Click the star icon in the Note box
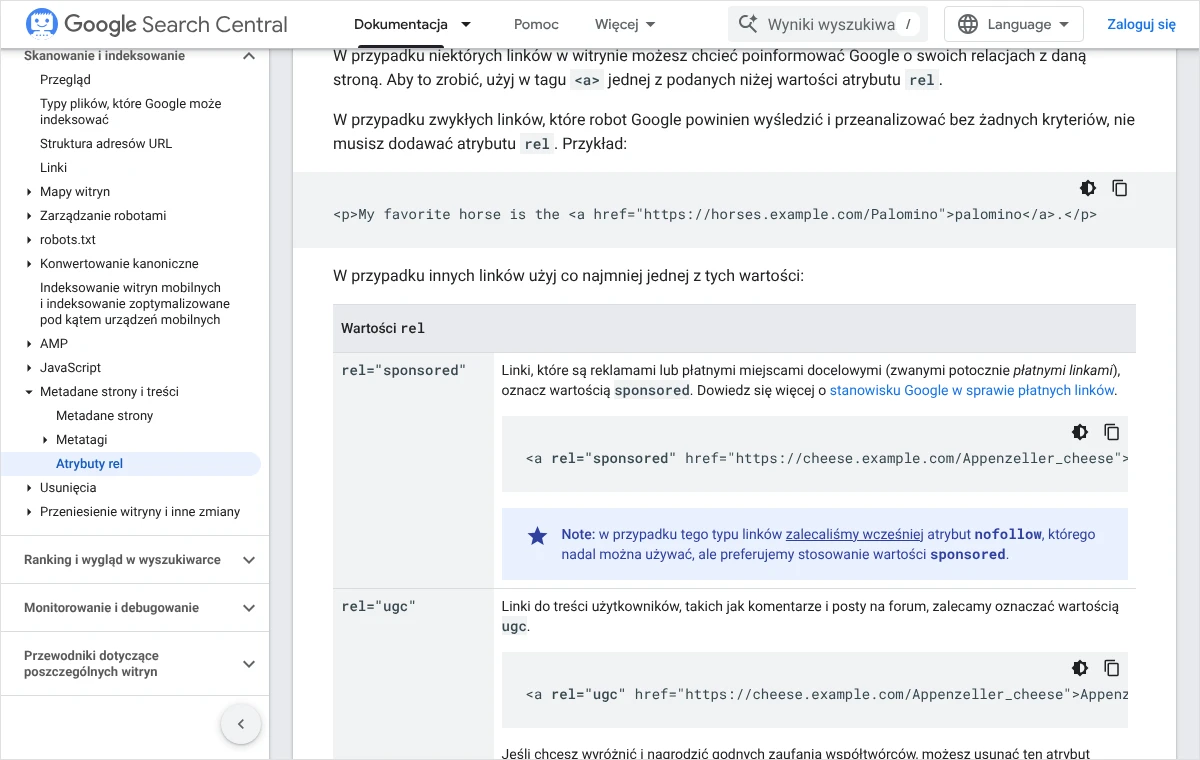 coord(538,536)
